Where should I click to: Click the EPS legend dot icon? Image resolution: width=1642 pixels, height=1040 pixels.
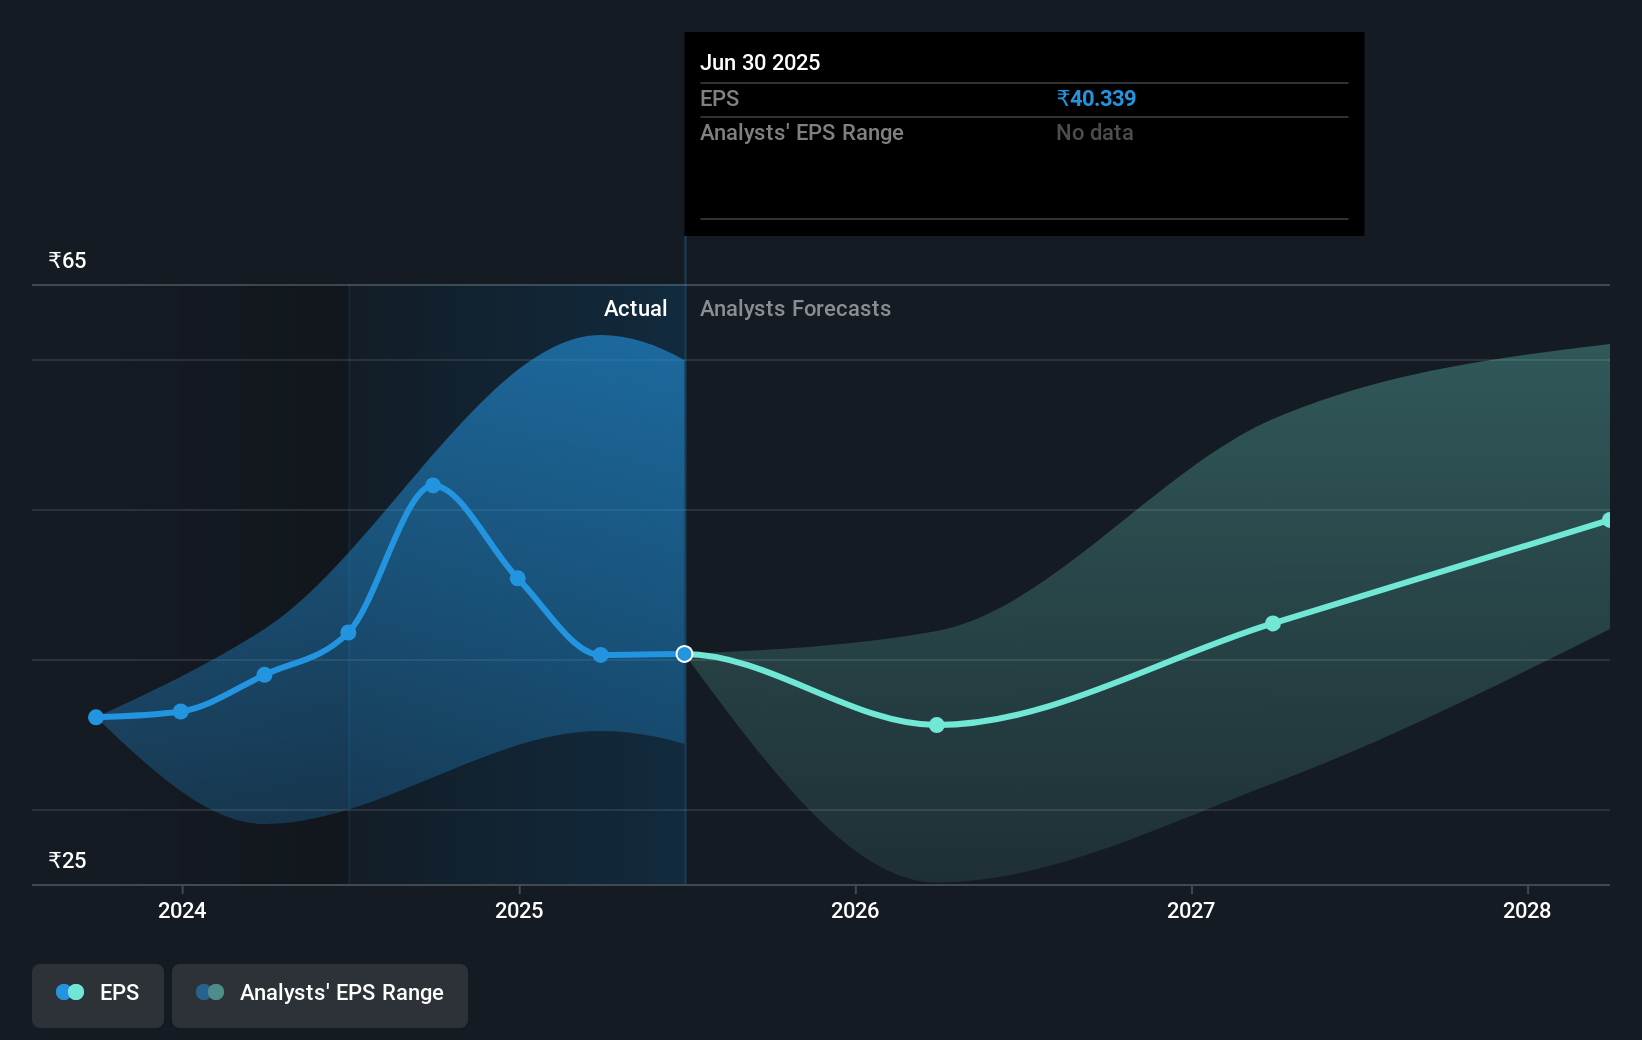point(69,992)
